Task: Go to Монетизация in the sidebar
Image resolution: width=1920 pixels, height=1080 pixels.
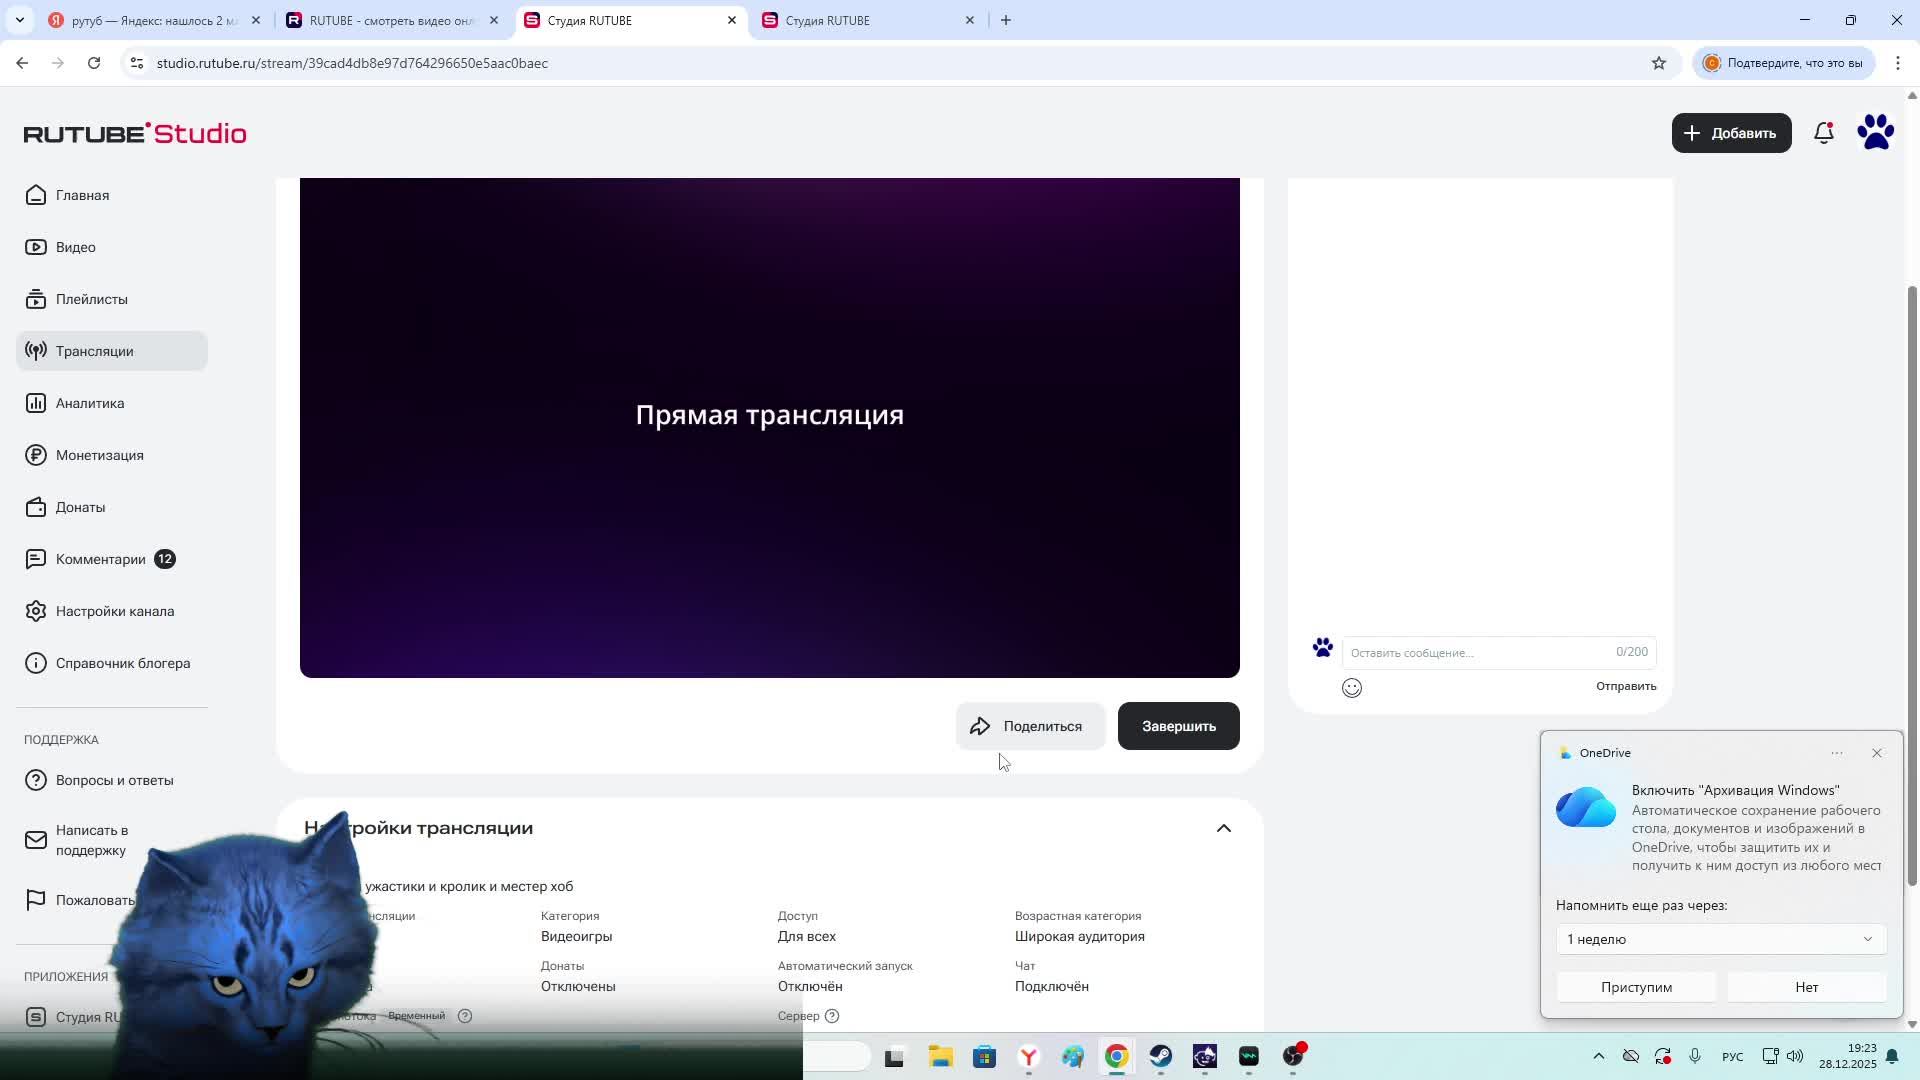Action: pyautogui.click(x=99, y=455)
